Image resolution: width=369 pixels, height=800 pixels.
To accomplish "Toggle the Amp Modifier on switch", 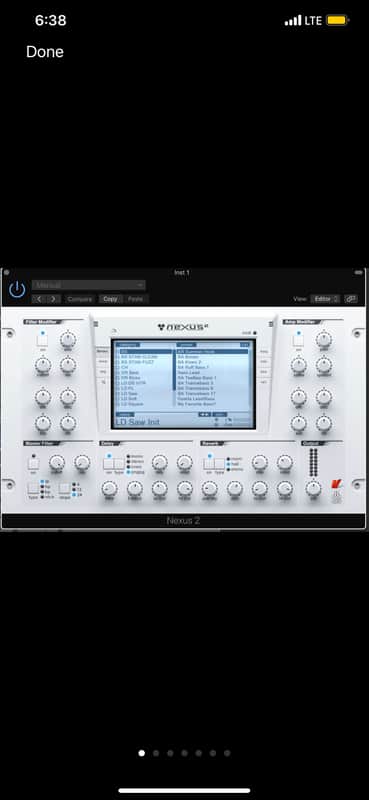I will point(298,340).
